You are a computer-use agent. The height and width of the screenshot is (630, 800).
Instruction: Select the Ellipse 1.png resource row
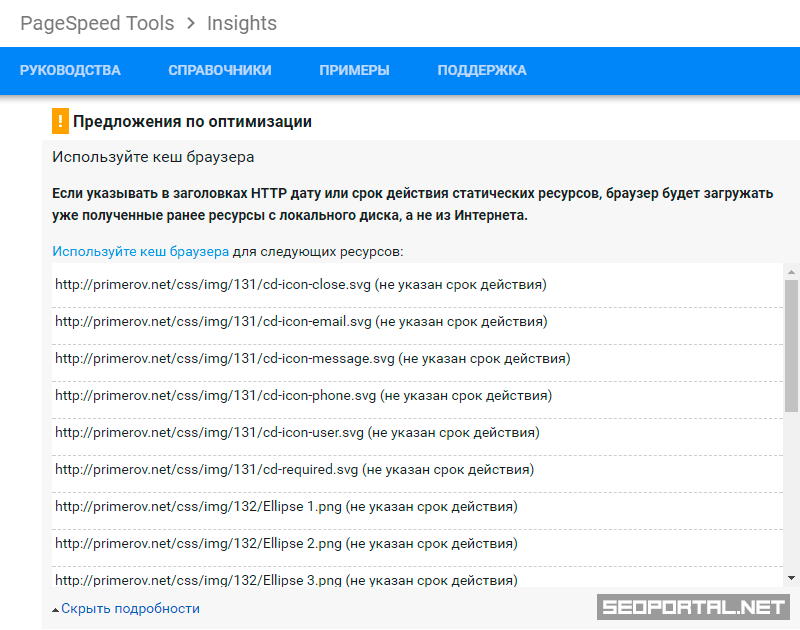286,507
